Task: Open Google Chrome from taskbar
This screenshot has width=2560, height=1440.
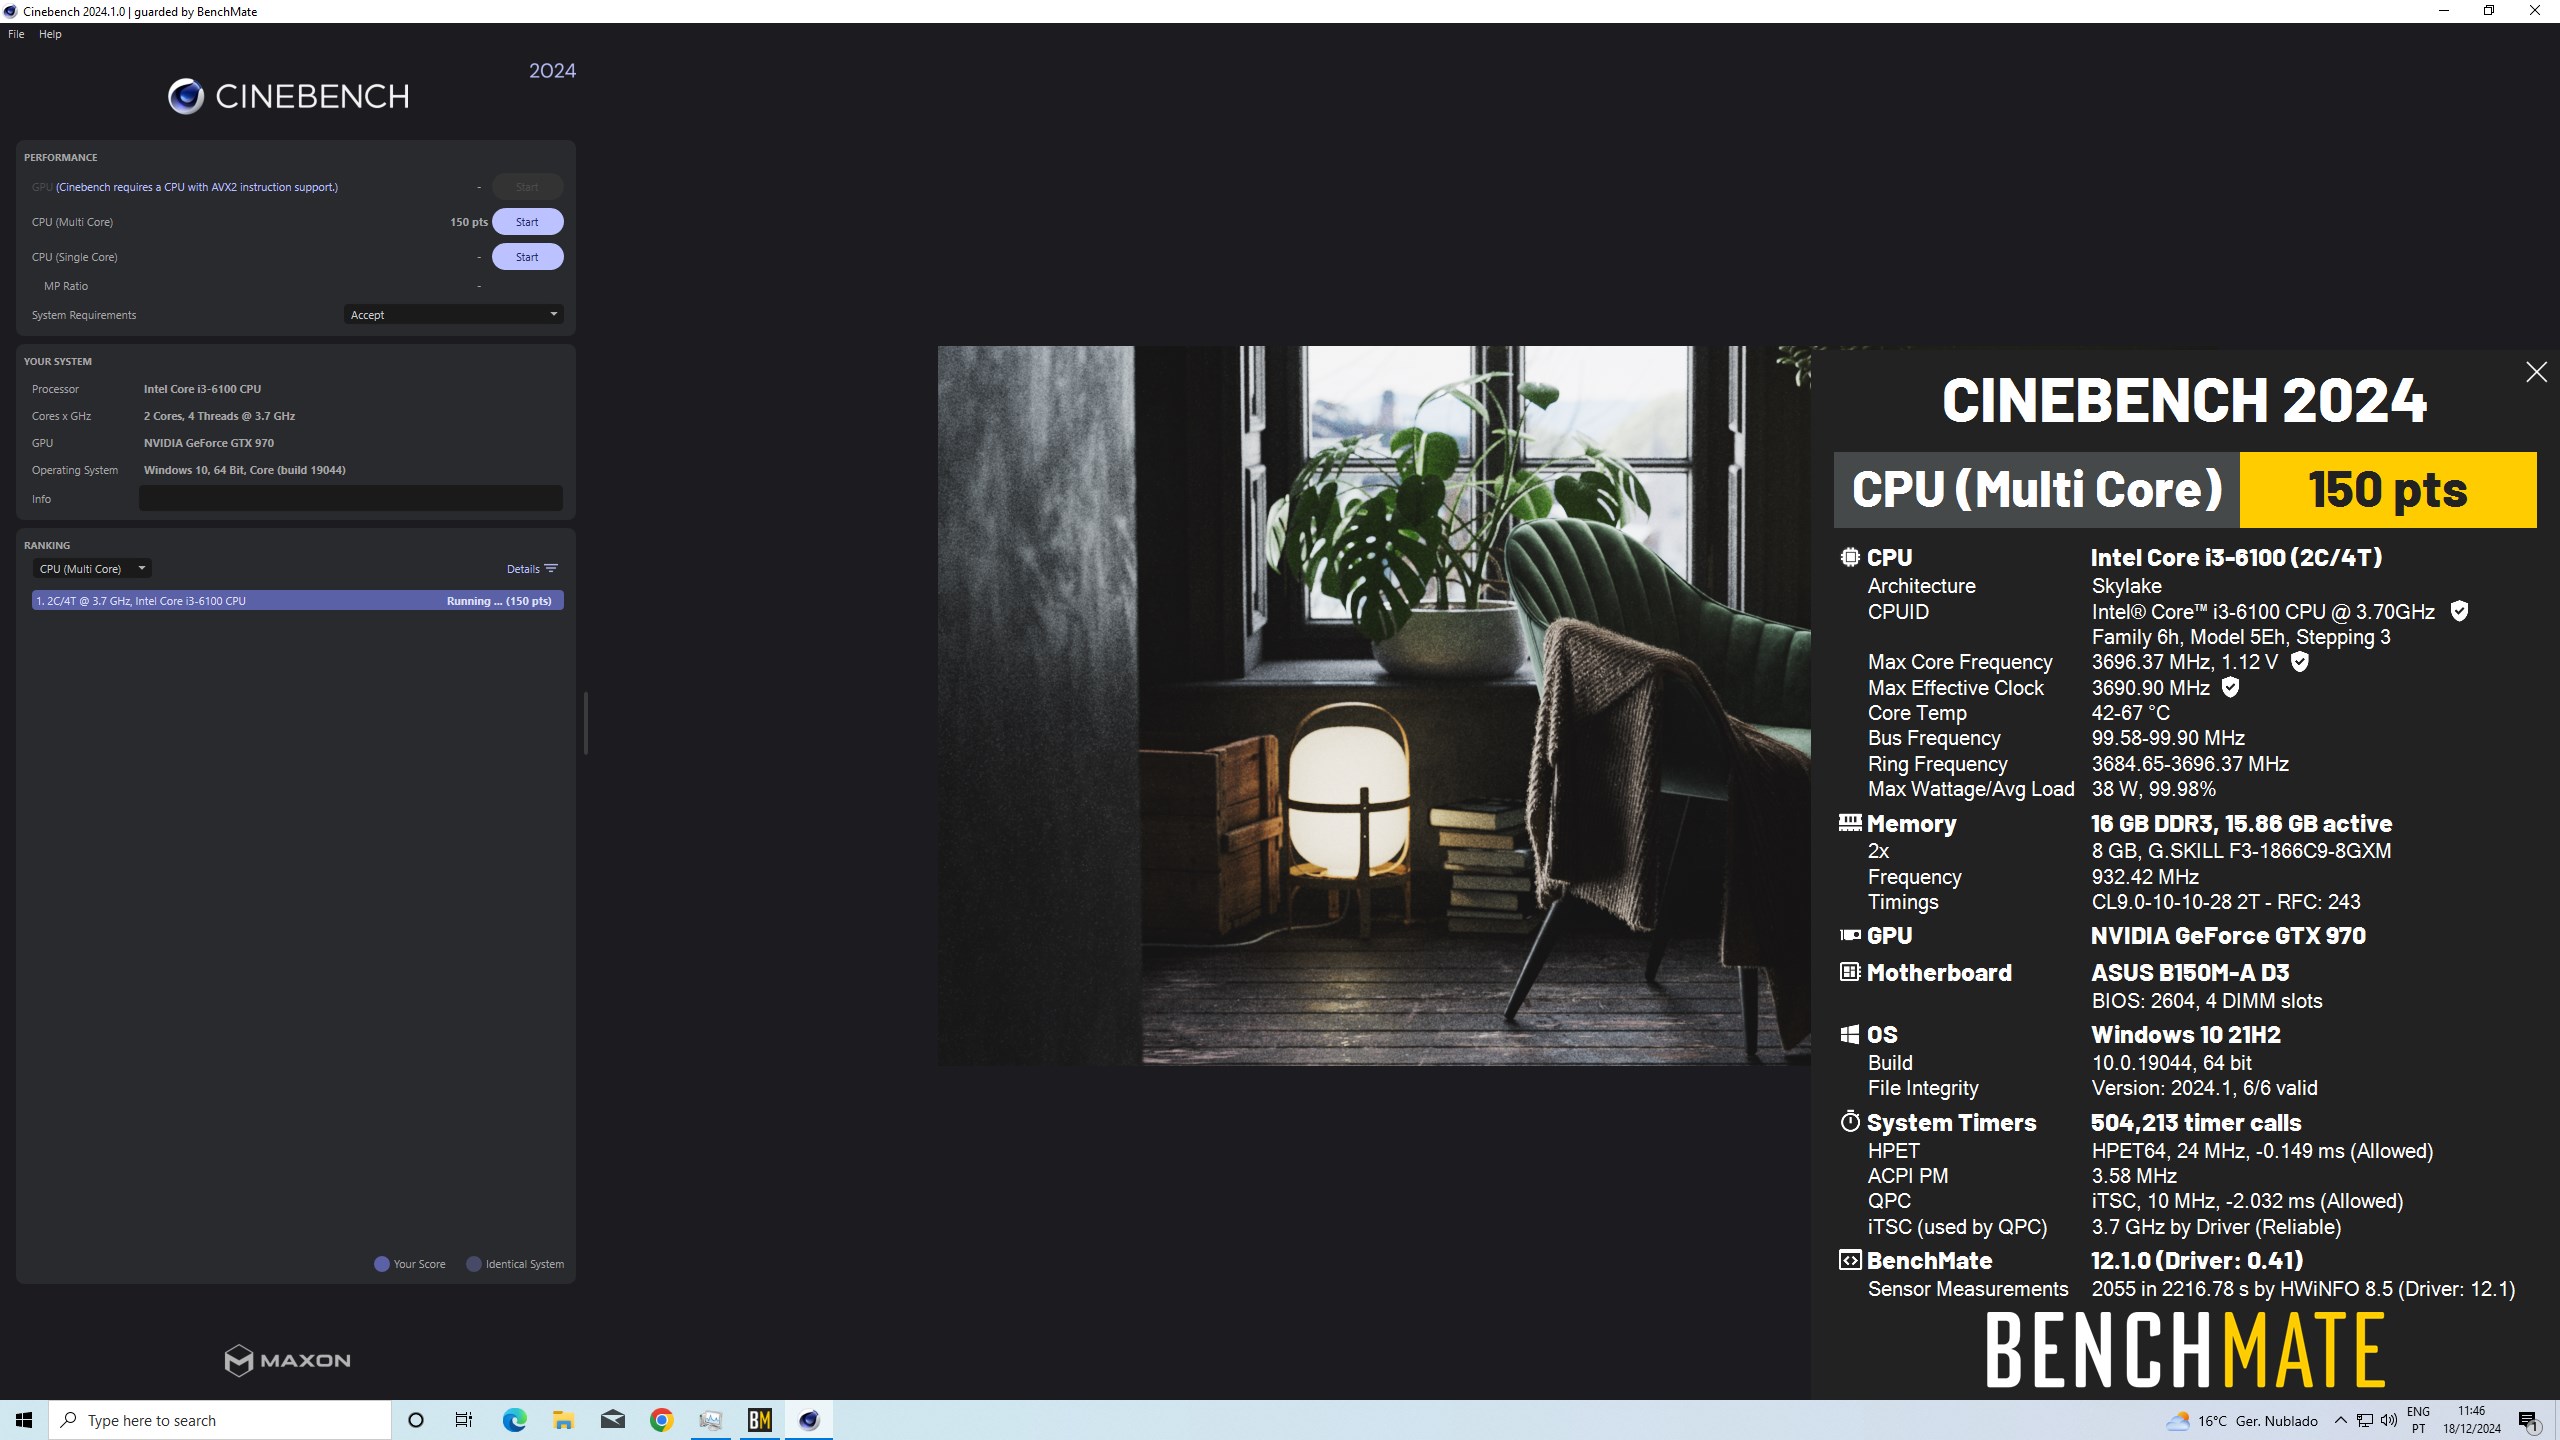Action: (661, 1420)
